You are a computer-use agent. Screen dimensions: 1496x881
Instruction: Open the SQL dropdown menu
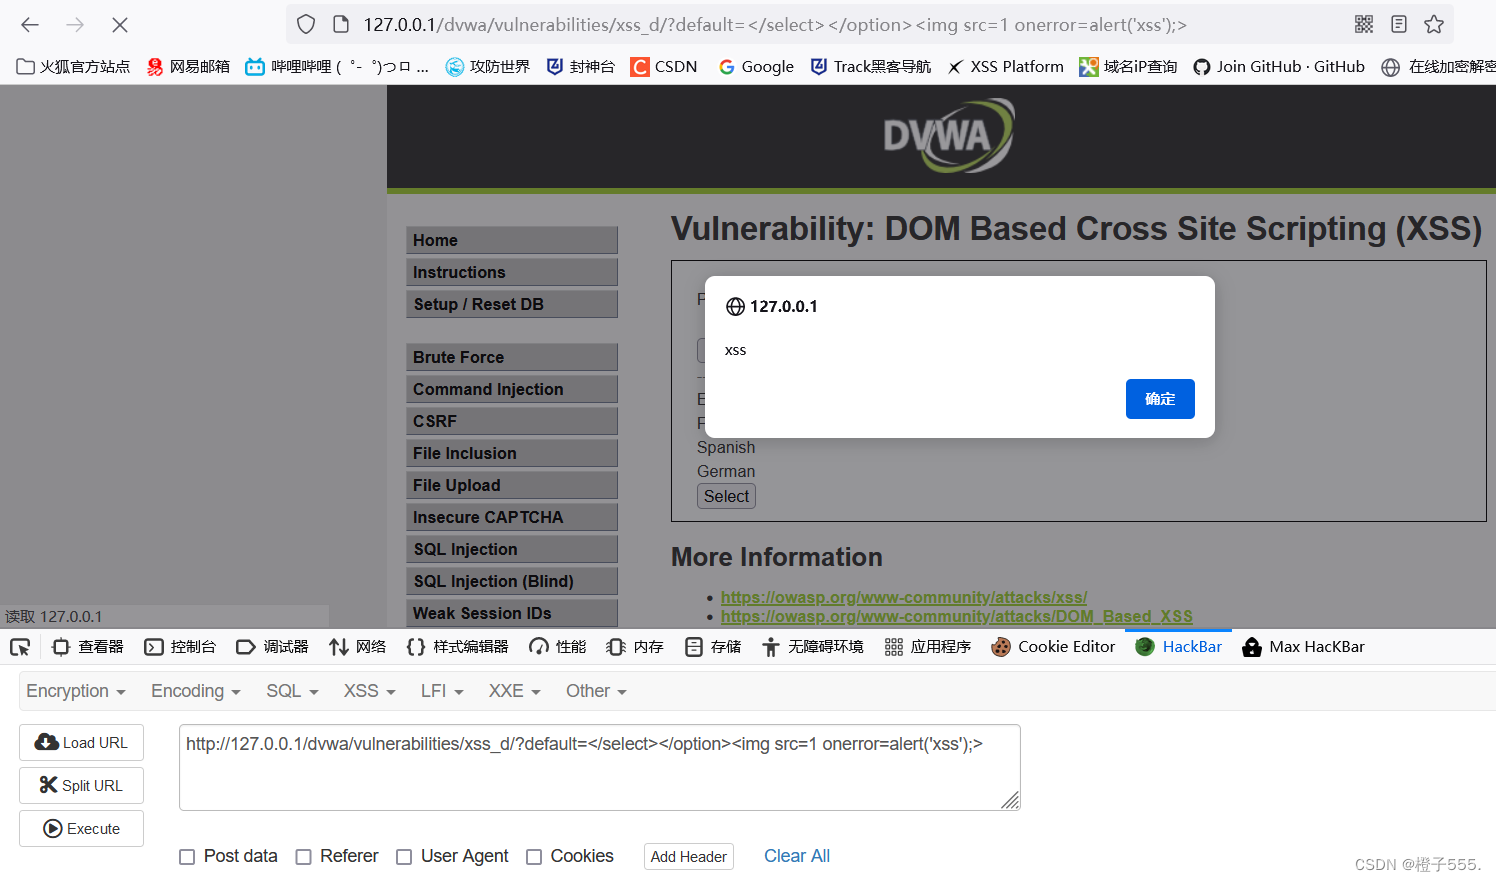(x=292, y=691)
